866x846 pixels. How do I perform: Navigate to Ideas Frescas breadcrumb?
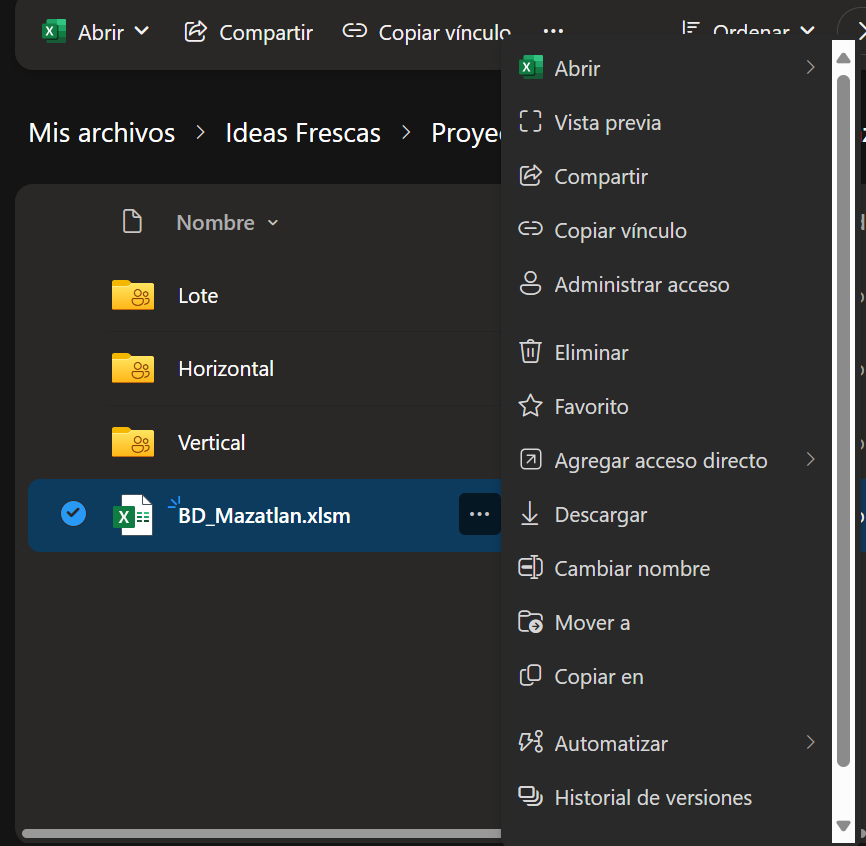303,133
